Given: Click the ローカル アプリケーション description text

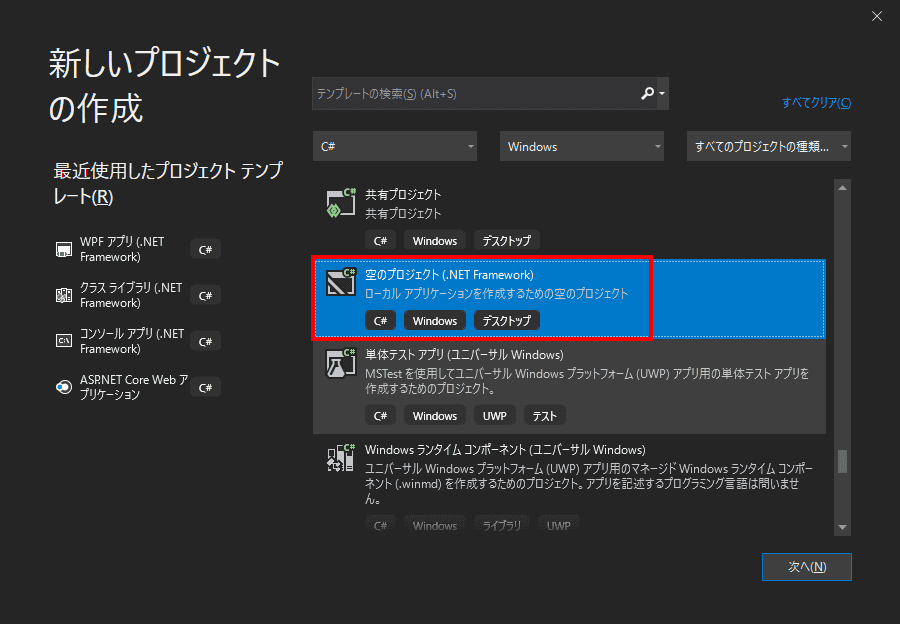Looking at the screenshot, I should pos(496,293).
